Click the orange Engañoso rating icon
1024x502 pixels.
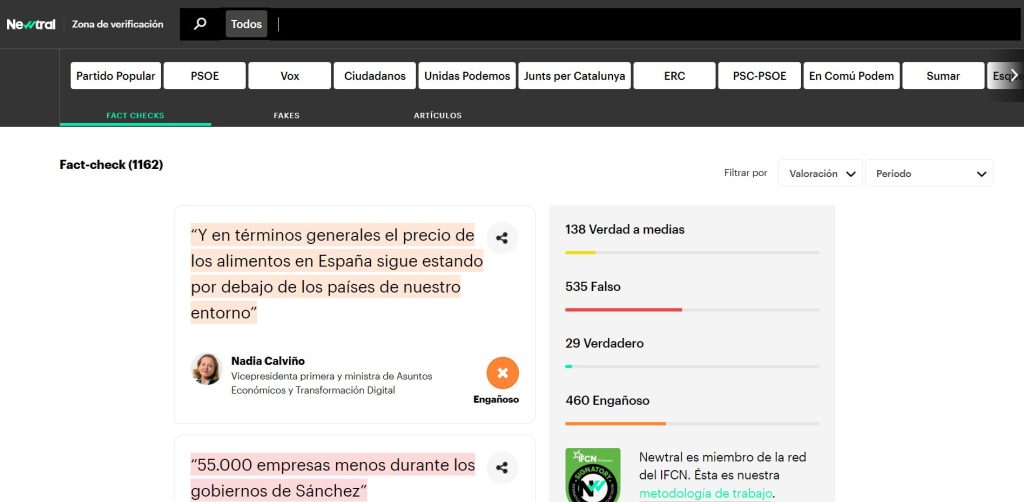click(502, 373)
